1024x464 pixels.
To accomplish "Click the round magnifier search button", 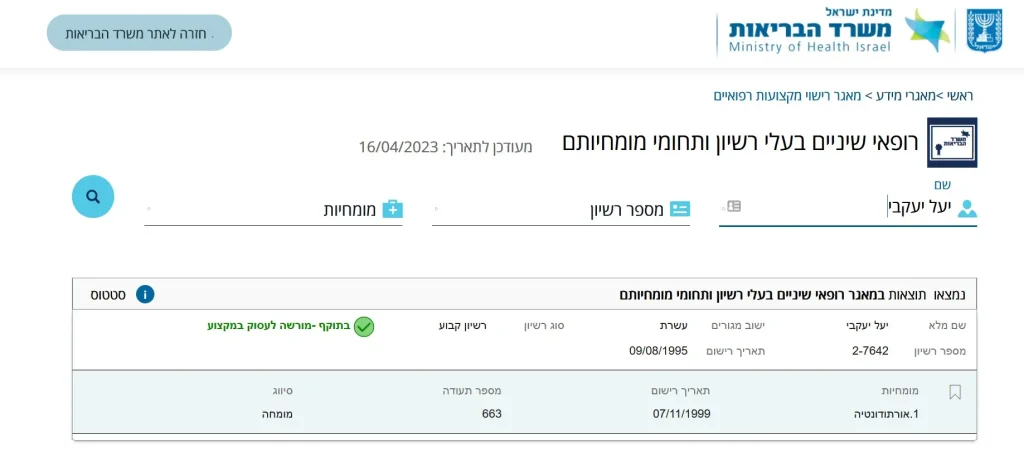I will pos(93,197).
